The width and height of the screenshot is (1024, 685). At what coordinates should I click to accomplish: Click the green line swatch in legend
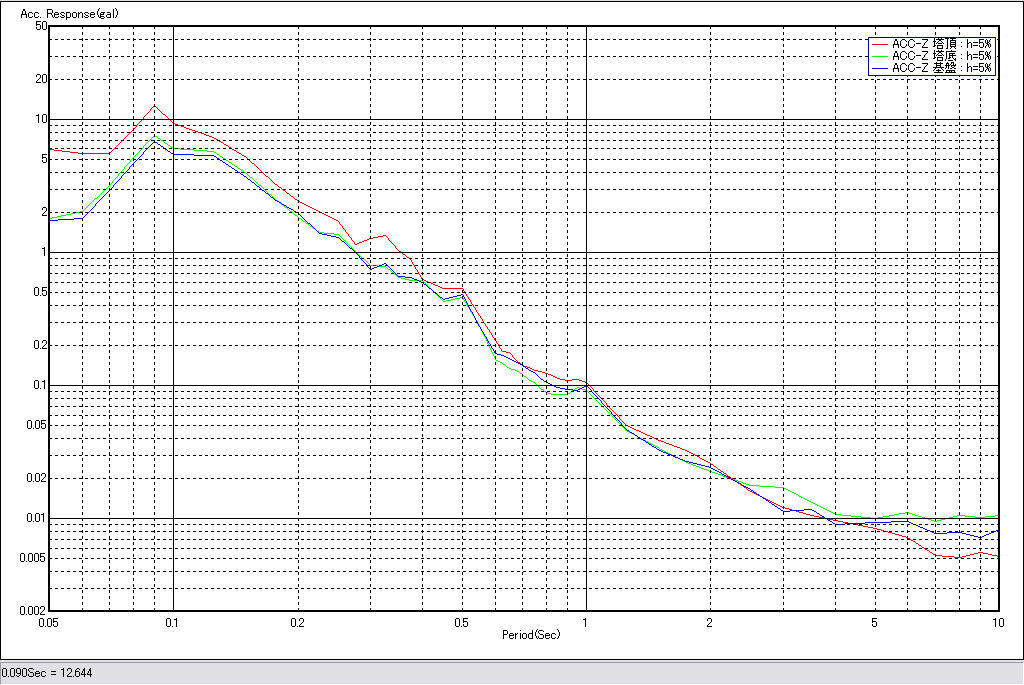tap(879, 56)
